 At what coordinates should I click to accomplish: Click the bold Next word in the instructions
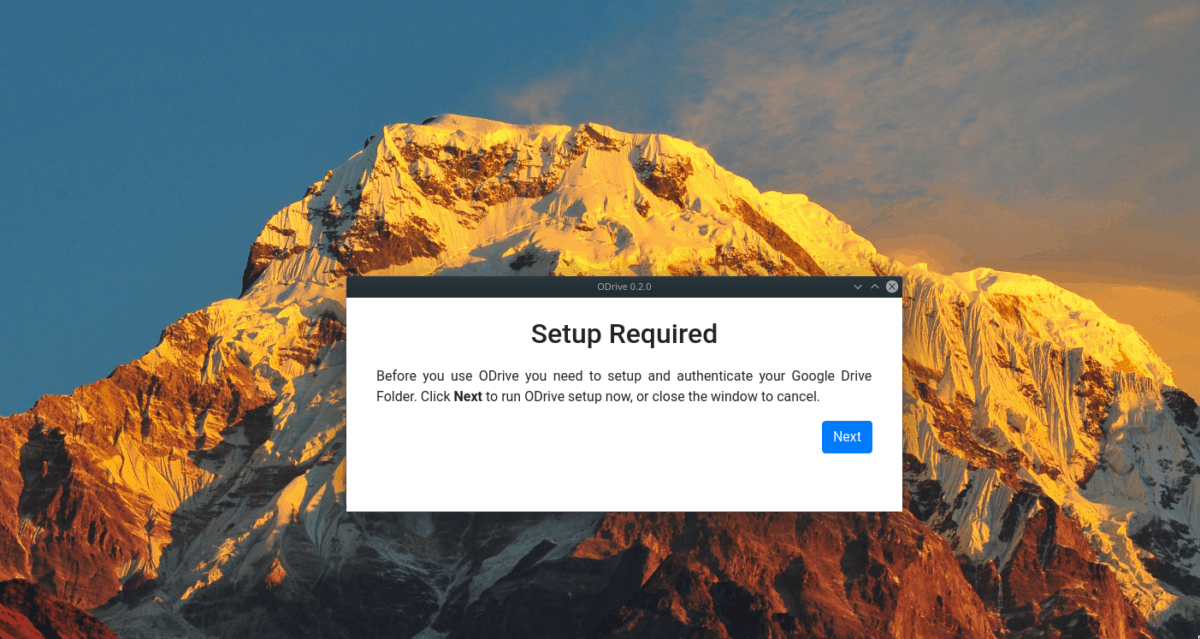click(x=468, y=396)
